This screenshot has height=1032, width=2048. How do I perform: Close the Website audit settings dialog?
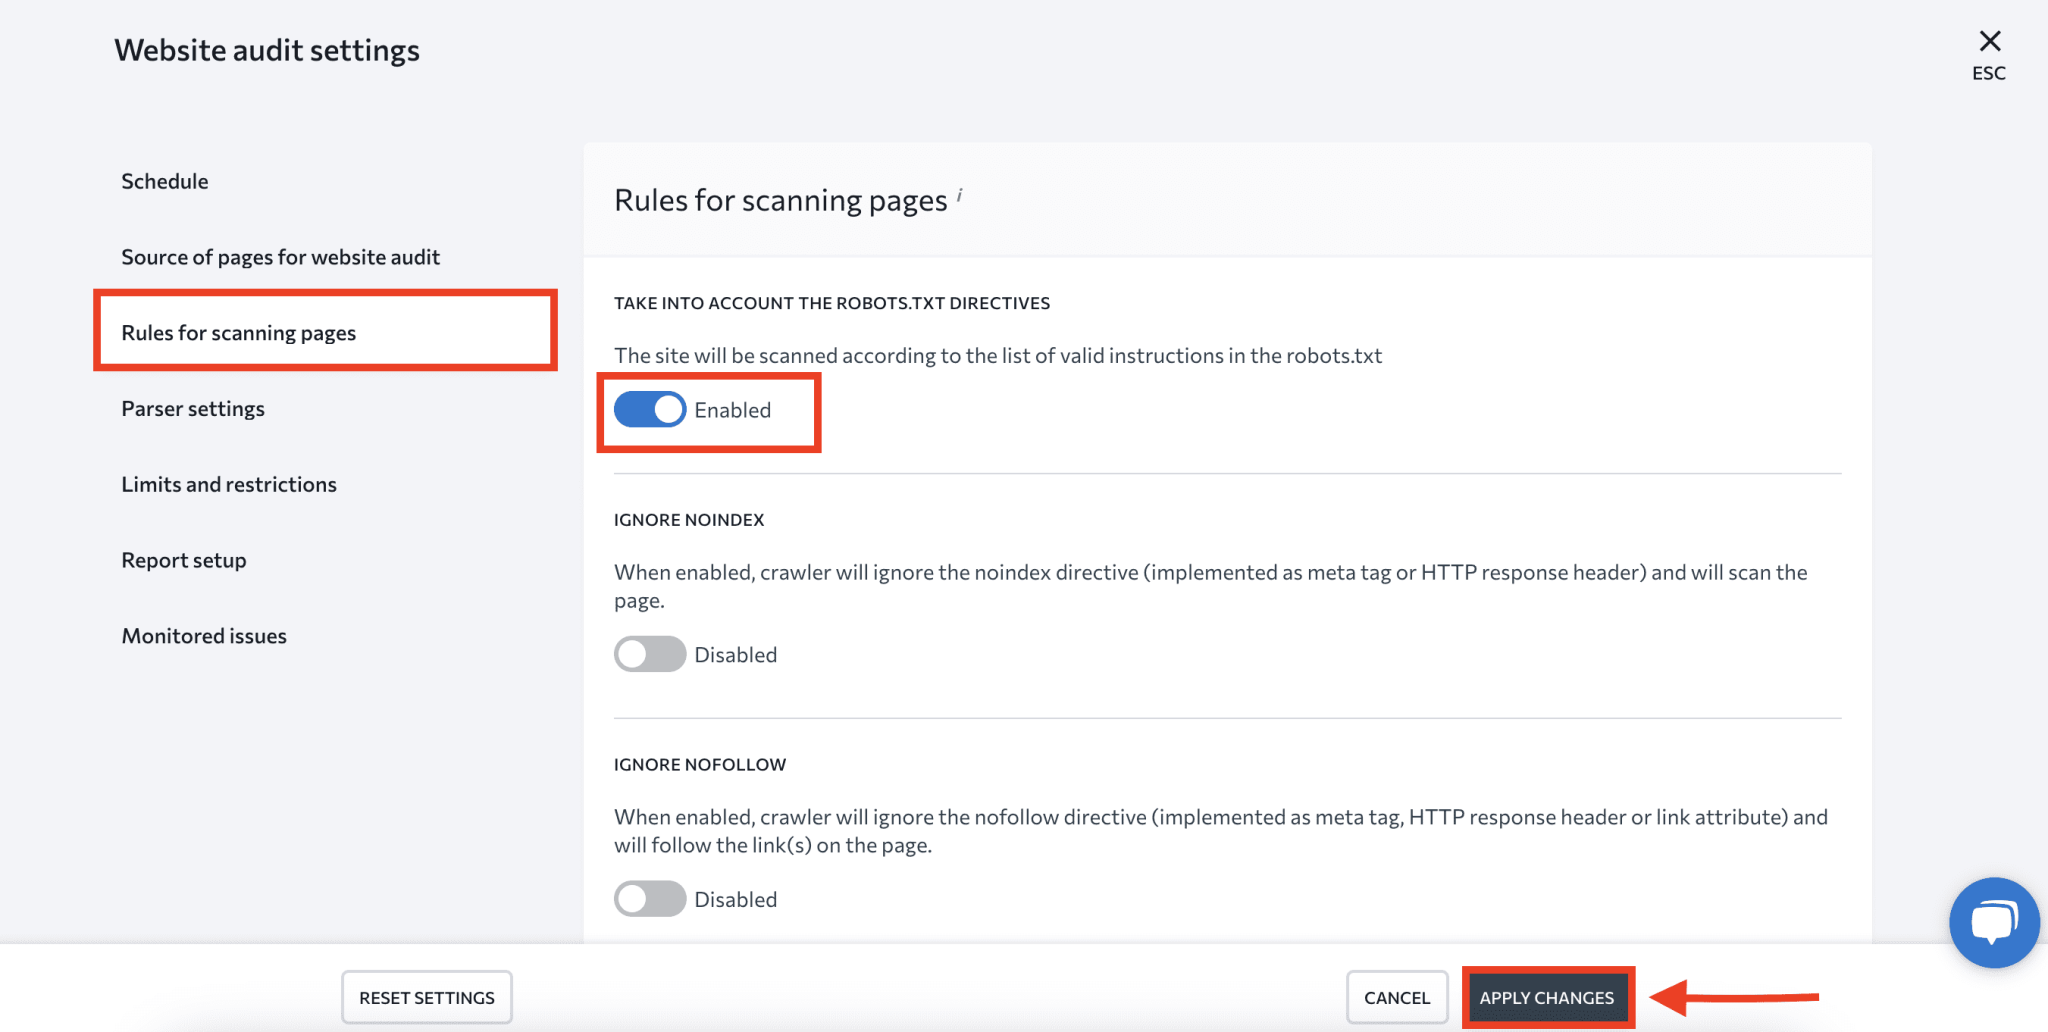coord(1988,40)
